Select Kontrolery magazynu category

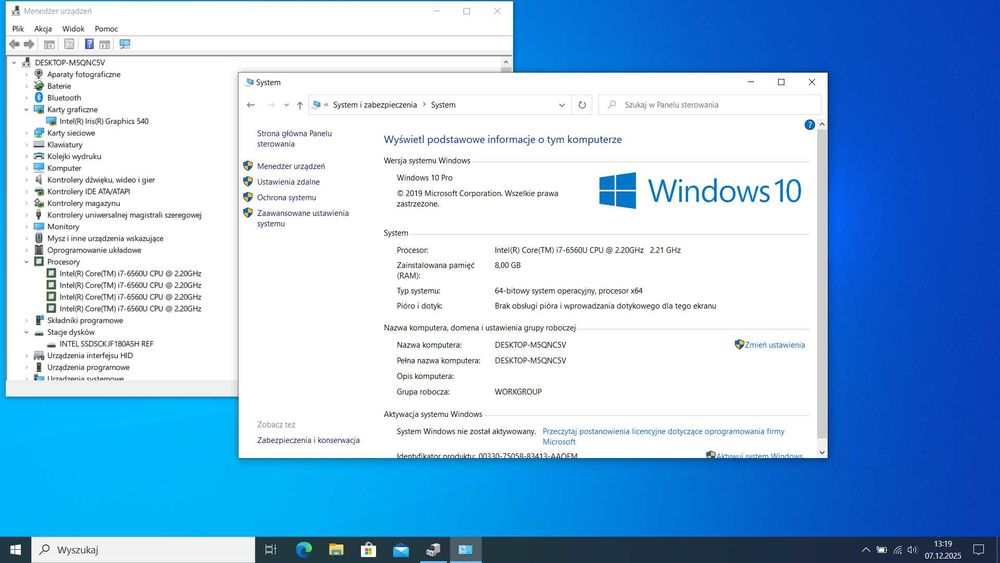[84, 203]
